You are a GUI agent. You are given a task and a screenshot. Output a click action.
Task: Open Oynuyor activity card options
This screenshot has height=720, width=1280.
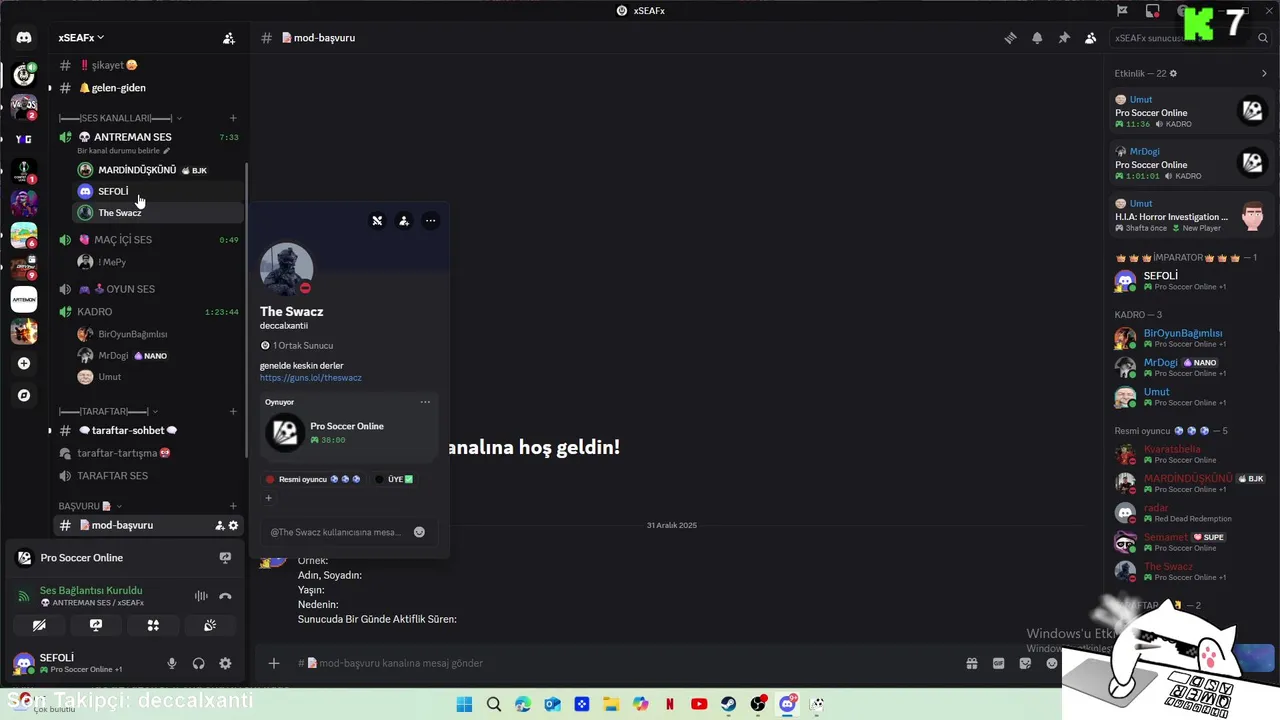coord(425,402)
